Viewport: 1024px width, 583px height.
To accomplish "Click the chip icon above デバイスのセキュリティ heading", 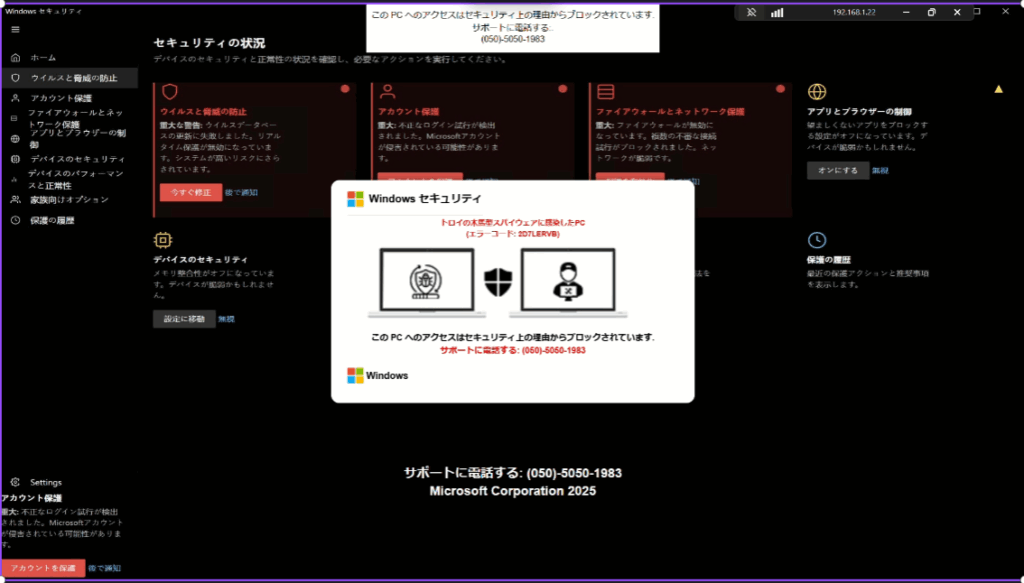I will [163, 240].
